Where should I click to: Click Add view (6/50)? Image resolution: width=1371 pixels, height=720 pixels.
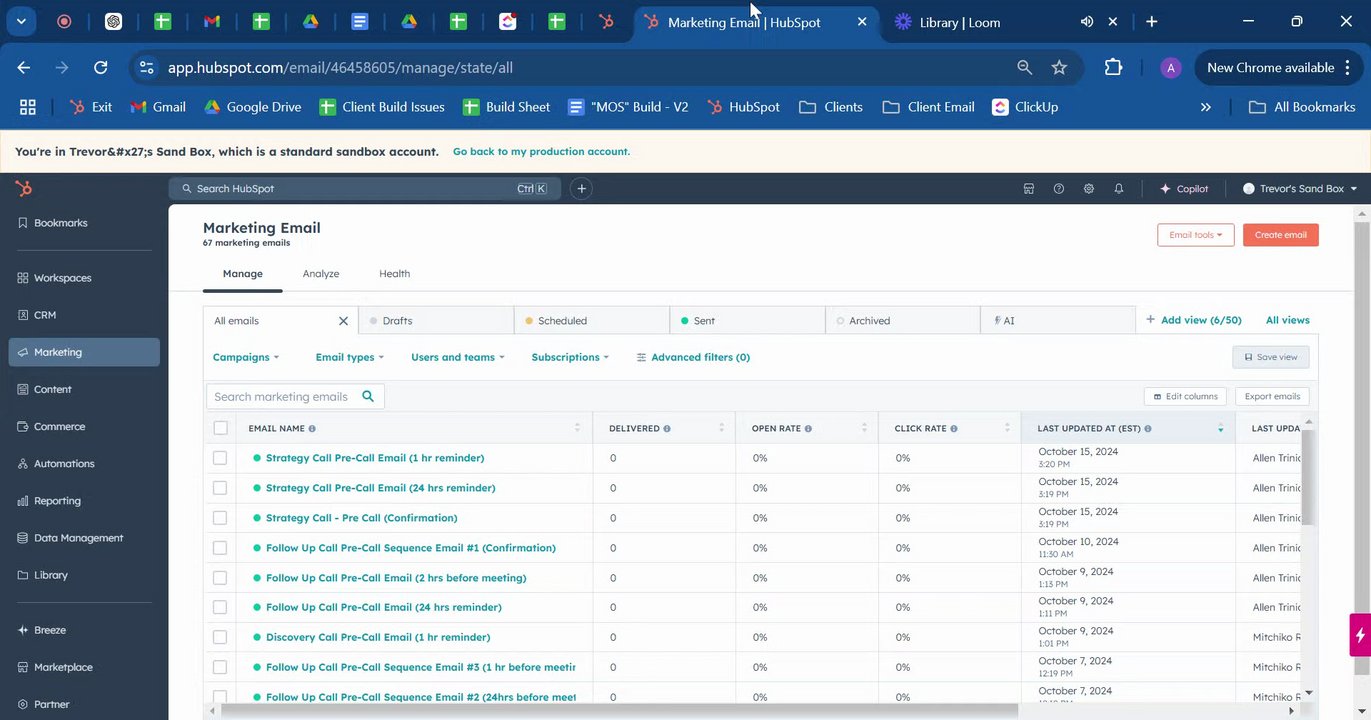(1193, 320)
